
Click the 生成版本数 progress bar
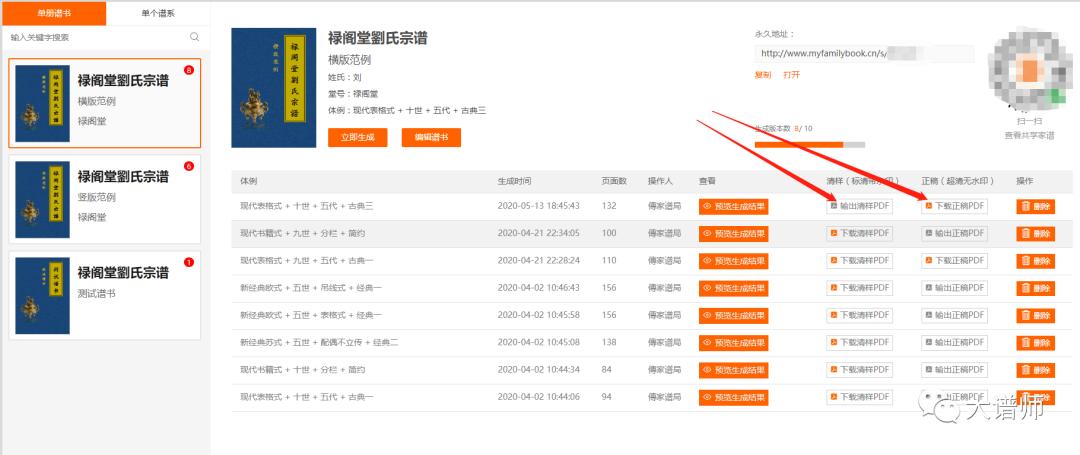[810, 145]
